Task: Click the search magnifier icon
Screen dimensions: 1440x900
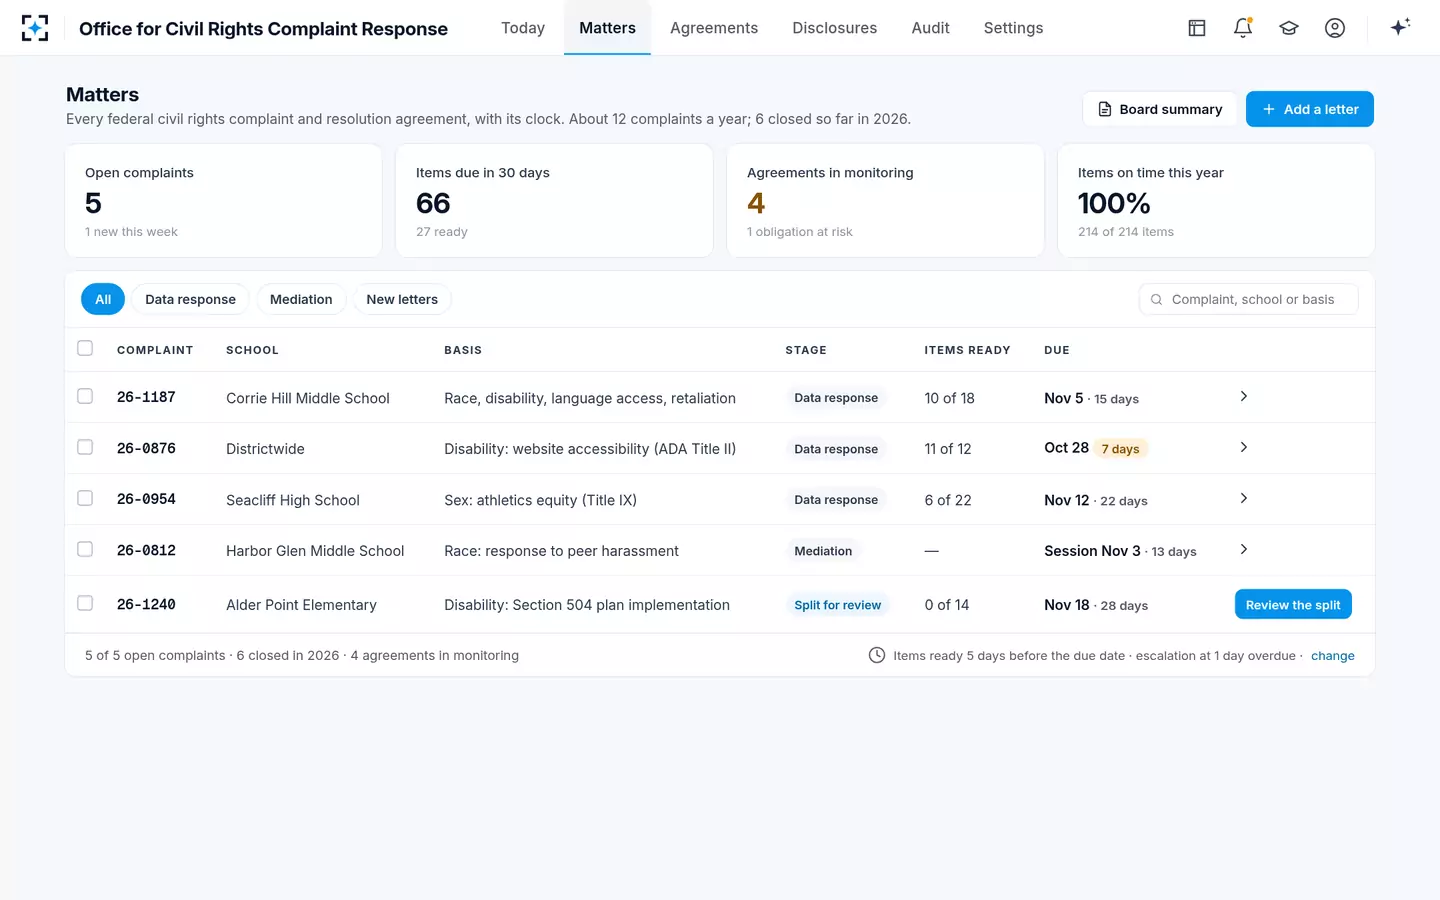Action: (x=1156, y=299)
